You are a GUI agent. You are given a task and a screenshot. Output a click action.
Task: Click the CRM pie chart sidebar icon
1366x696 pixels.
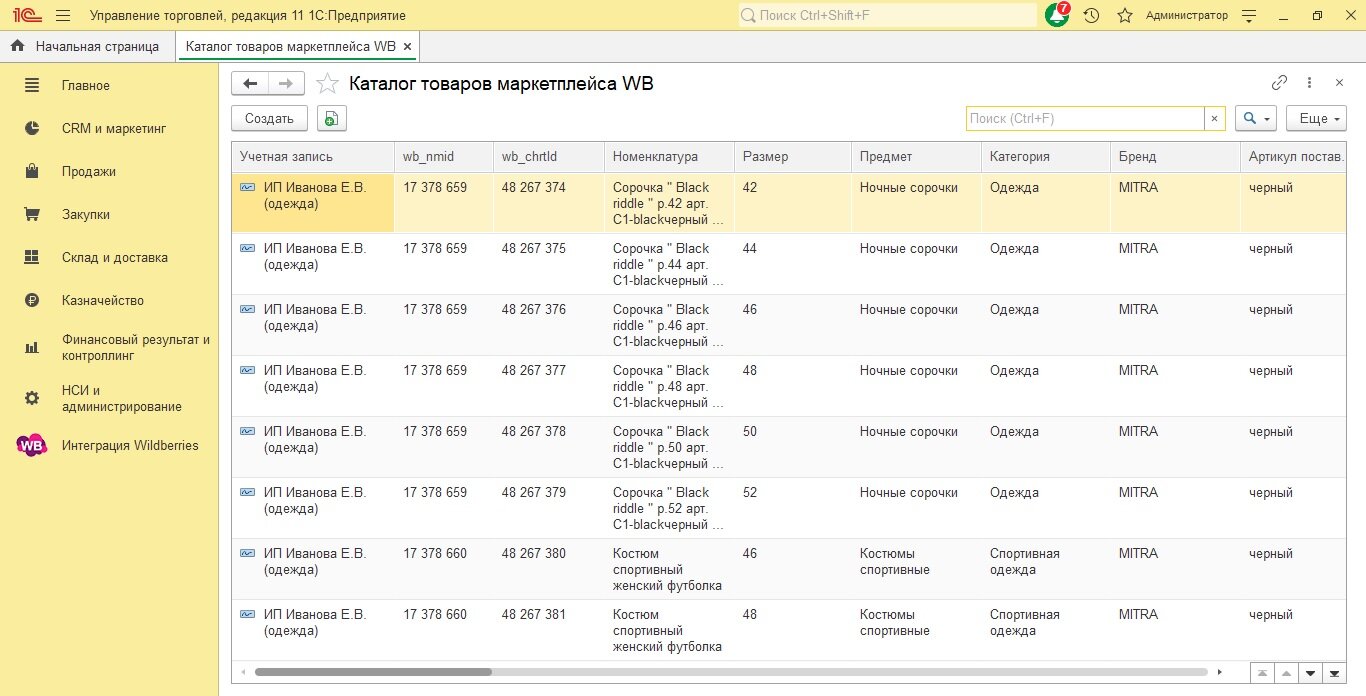[x=32, y=129]
